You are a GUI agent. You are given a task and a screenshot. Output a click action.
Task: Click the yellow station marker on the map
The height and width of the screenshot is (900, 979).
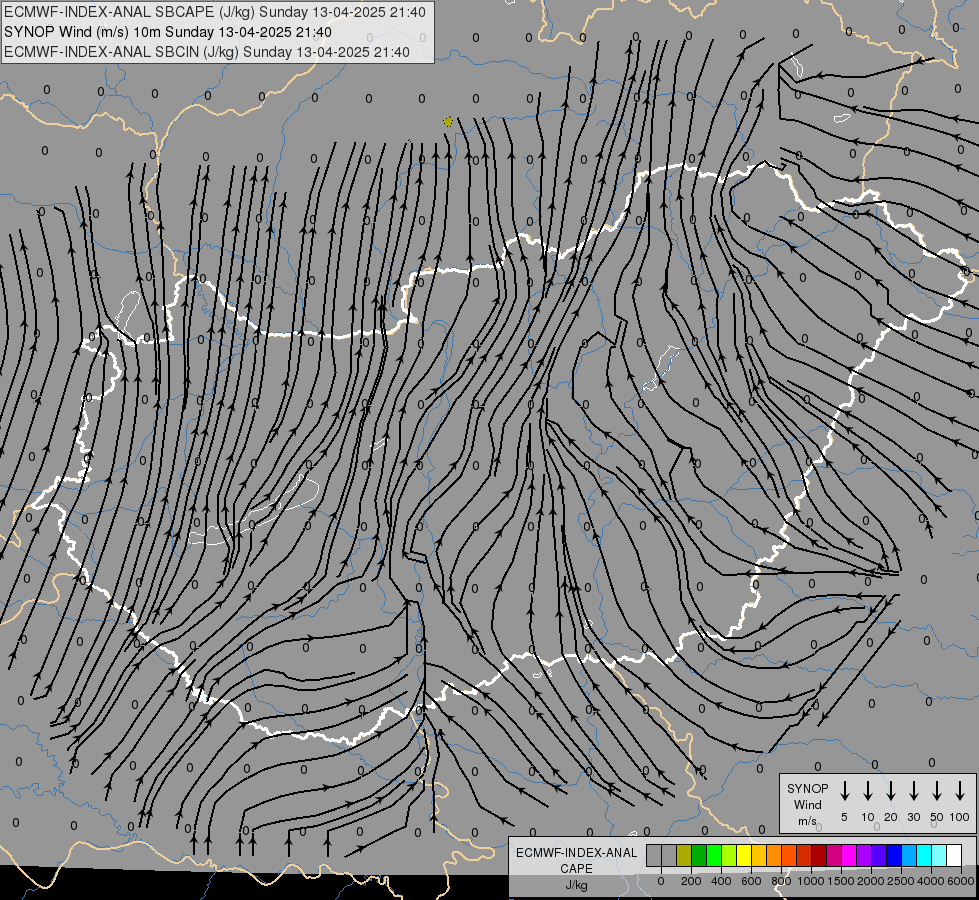pyautogui.click(x=448, y=122)
